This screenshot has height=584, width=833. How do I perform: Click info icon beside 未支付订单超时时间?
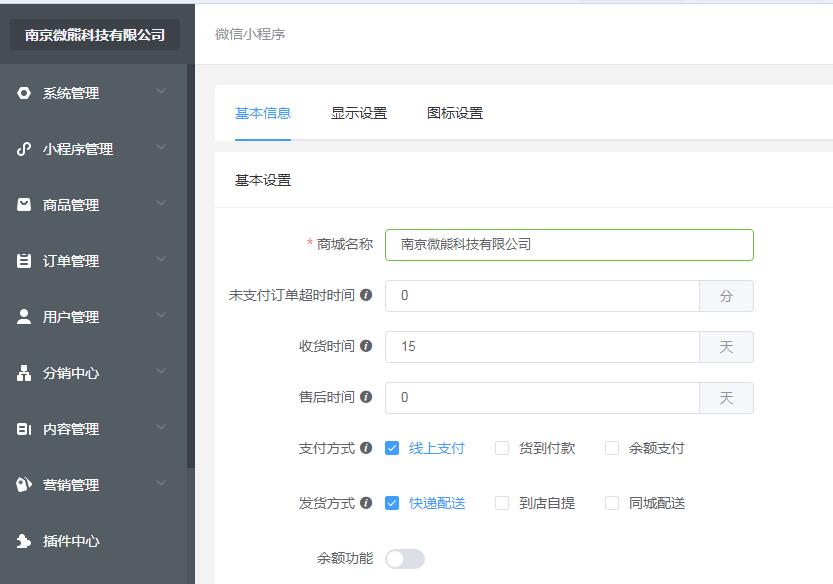pyautogui.click(x=366, y=295)
